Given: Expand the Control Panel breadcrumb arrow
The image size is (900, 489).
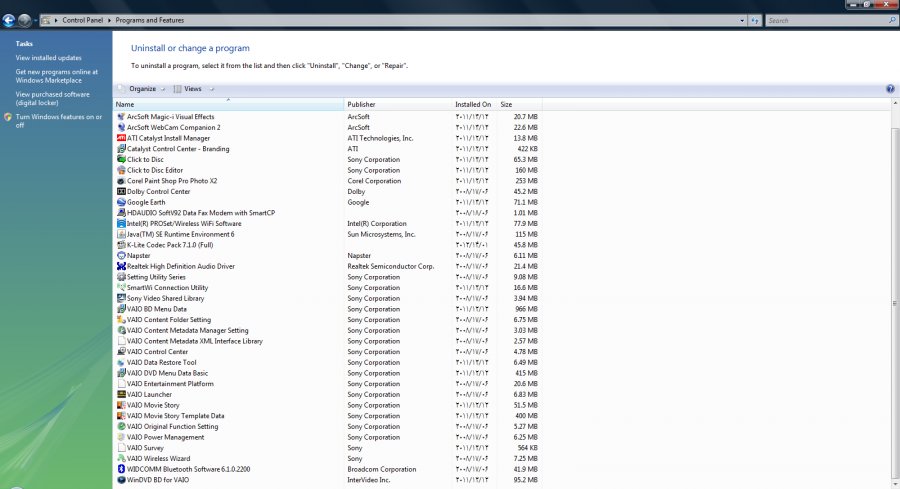Looking at the screenshot, I should (109, 20).
